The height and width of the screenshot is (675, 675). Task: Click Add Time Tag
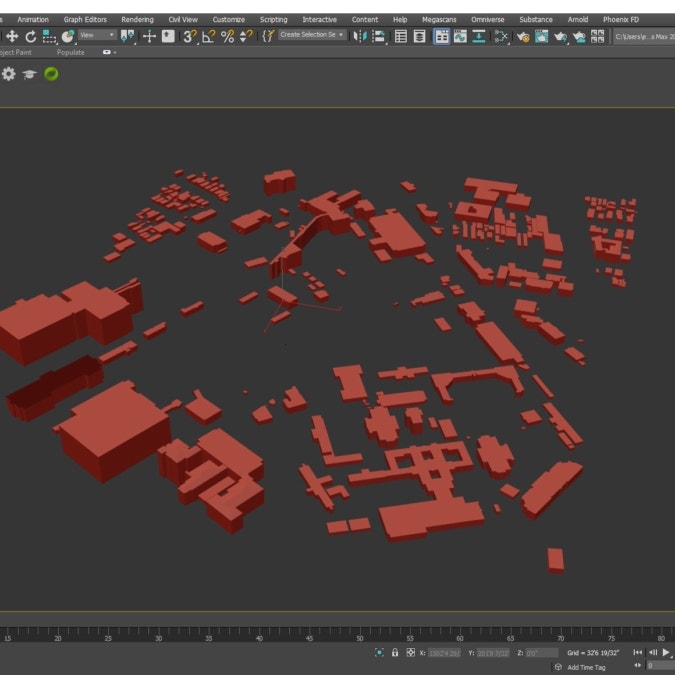click(586, 667)
